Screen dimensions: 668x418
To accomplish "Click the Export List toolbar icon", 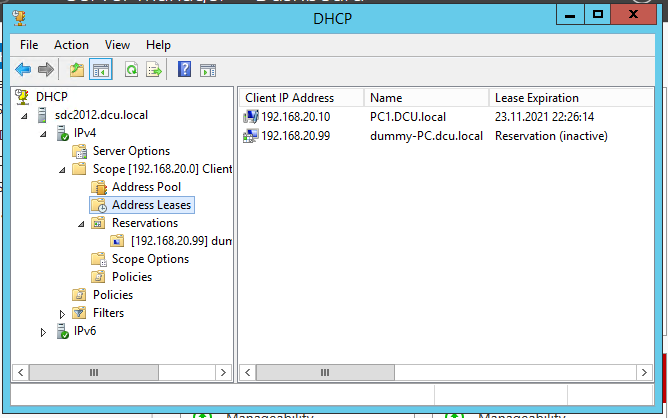I will pos(154,69).
